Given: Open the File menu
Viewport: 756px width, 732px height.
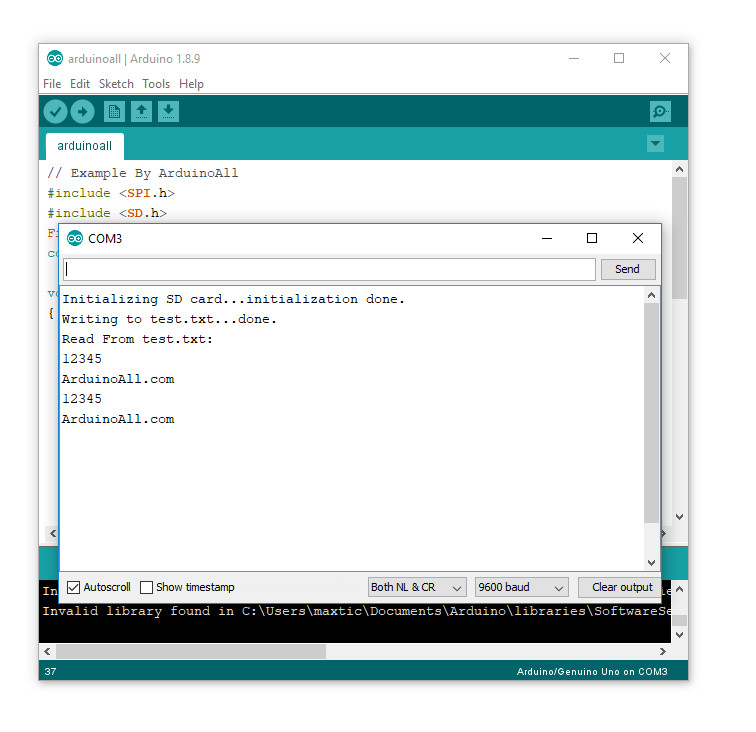Looking at the screenshot, I should coord(52,84).
